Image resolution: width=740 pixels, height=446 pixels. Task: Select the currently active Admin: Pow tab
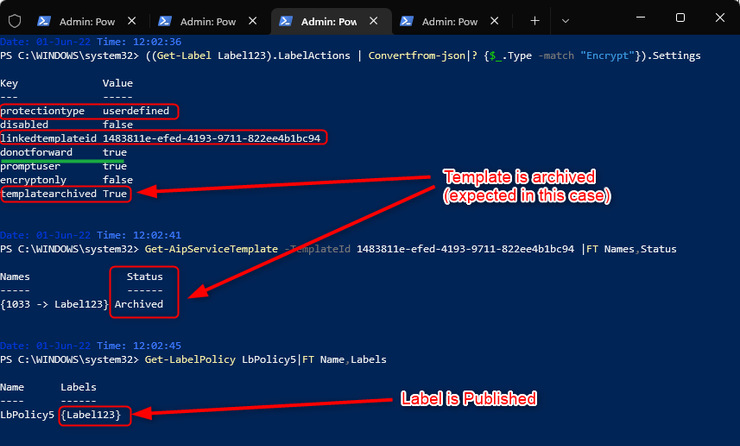click(x=331, y=21)
